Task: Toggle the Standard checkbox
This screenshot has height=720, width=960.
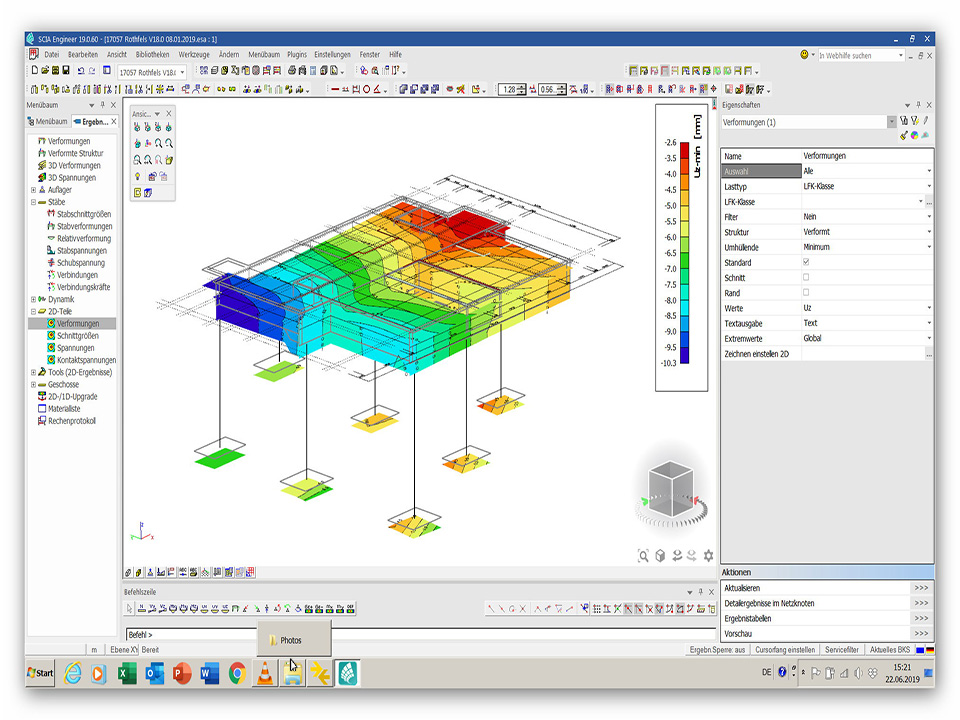Action: [806, 262]
